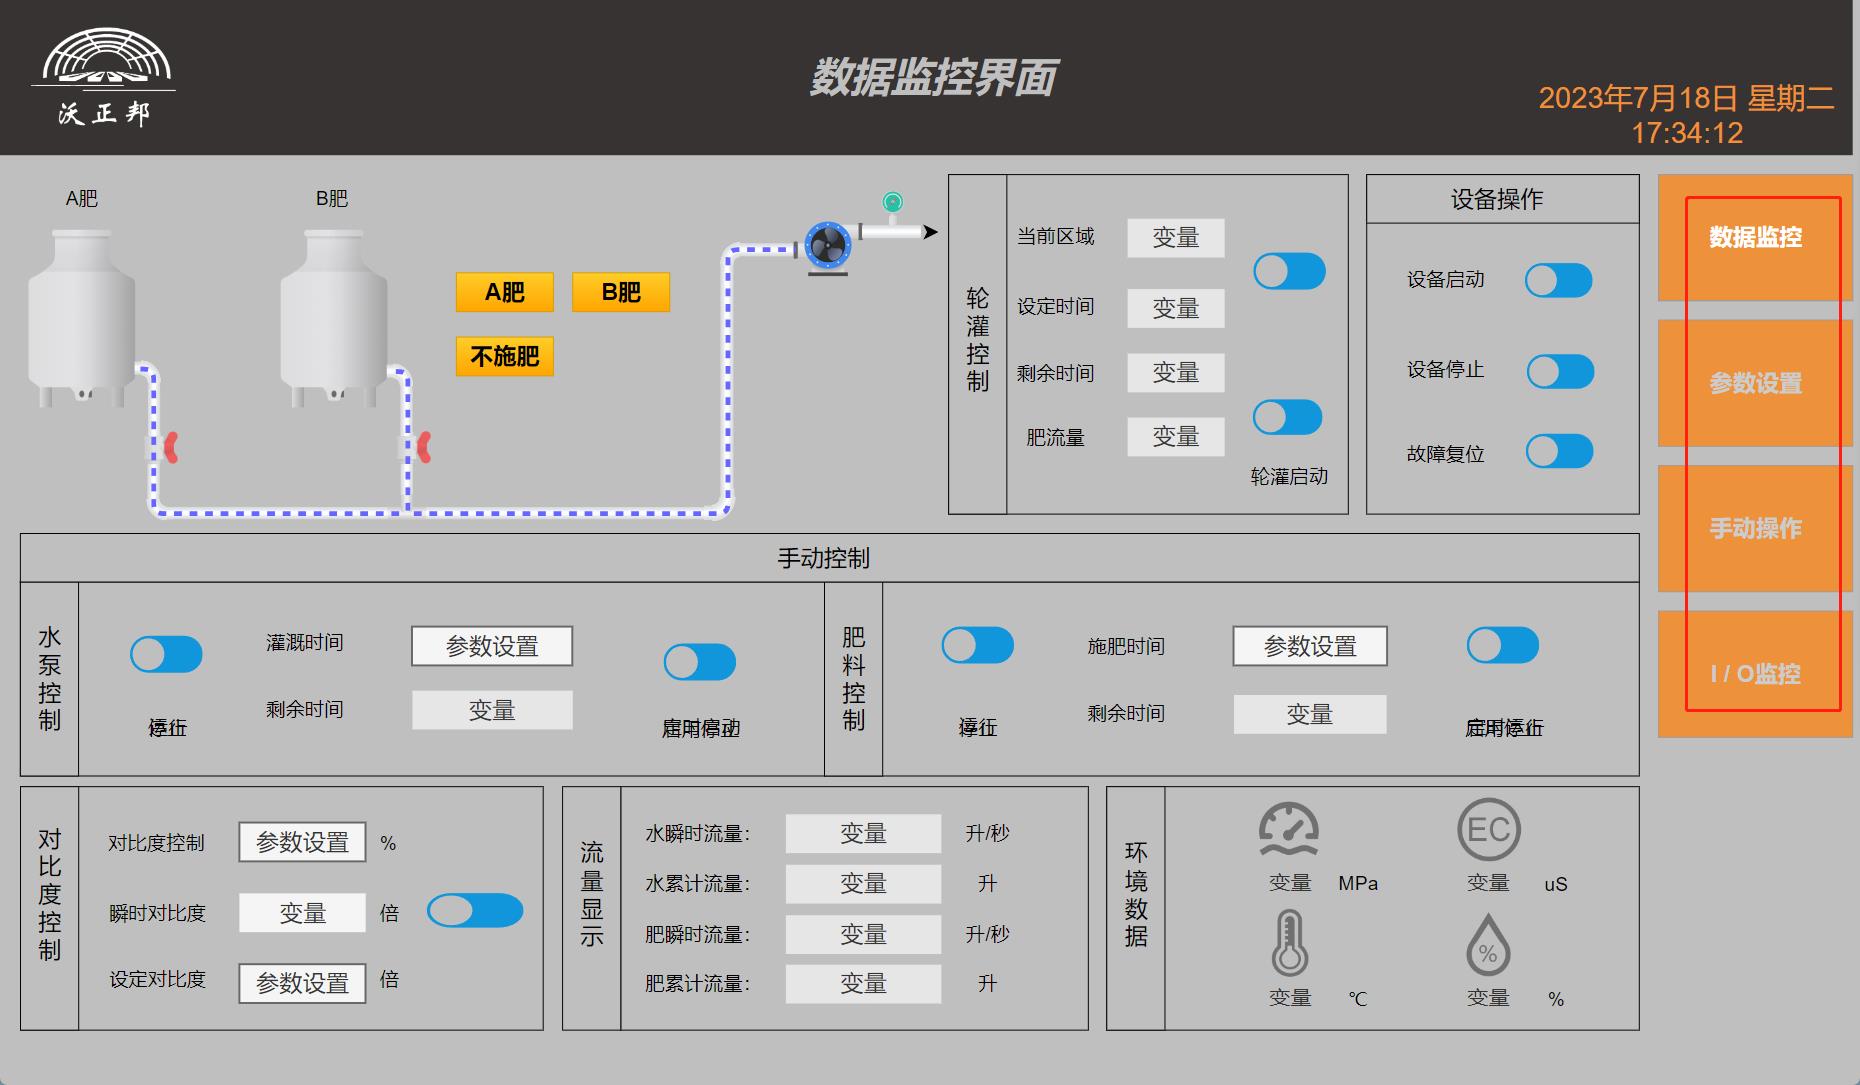Click the 肥瞬时流量 变量 value

click(863, 934)
